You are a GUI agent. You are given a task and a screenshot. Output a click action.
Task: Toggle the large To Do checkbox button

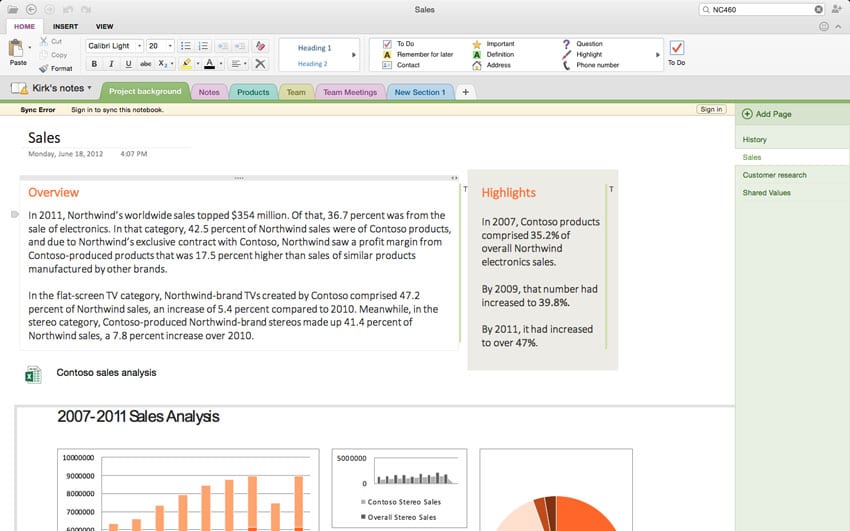677,48
